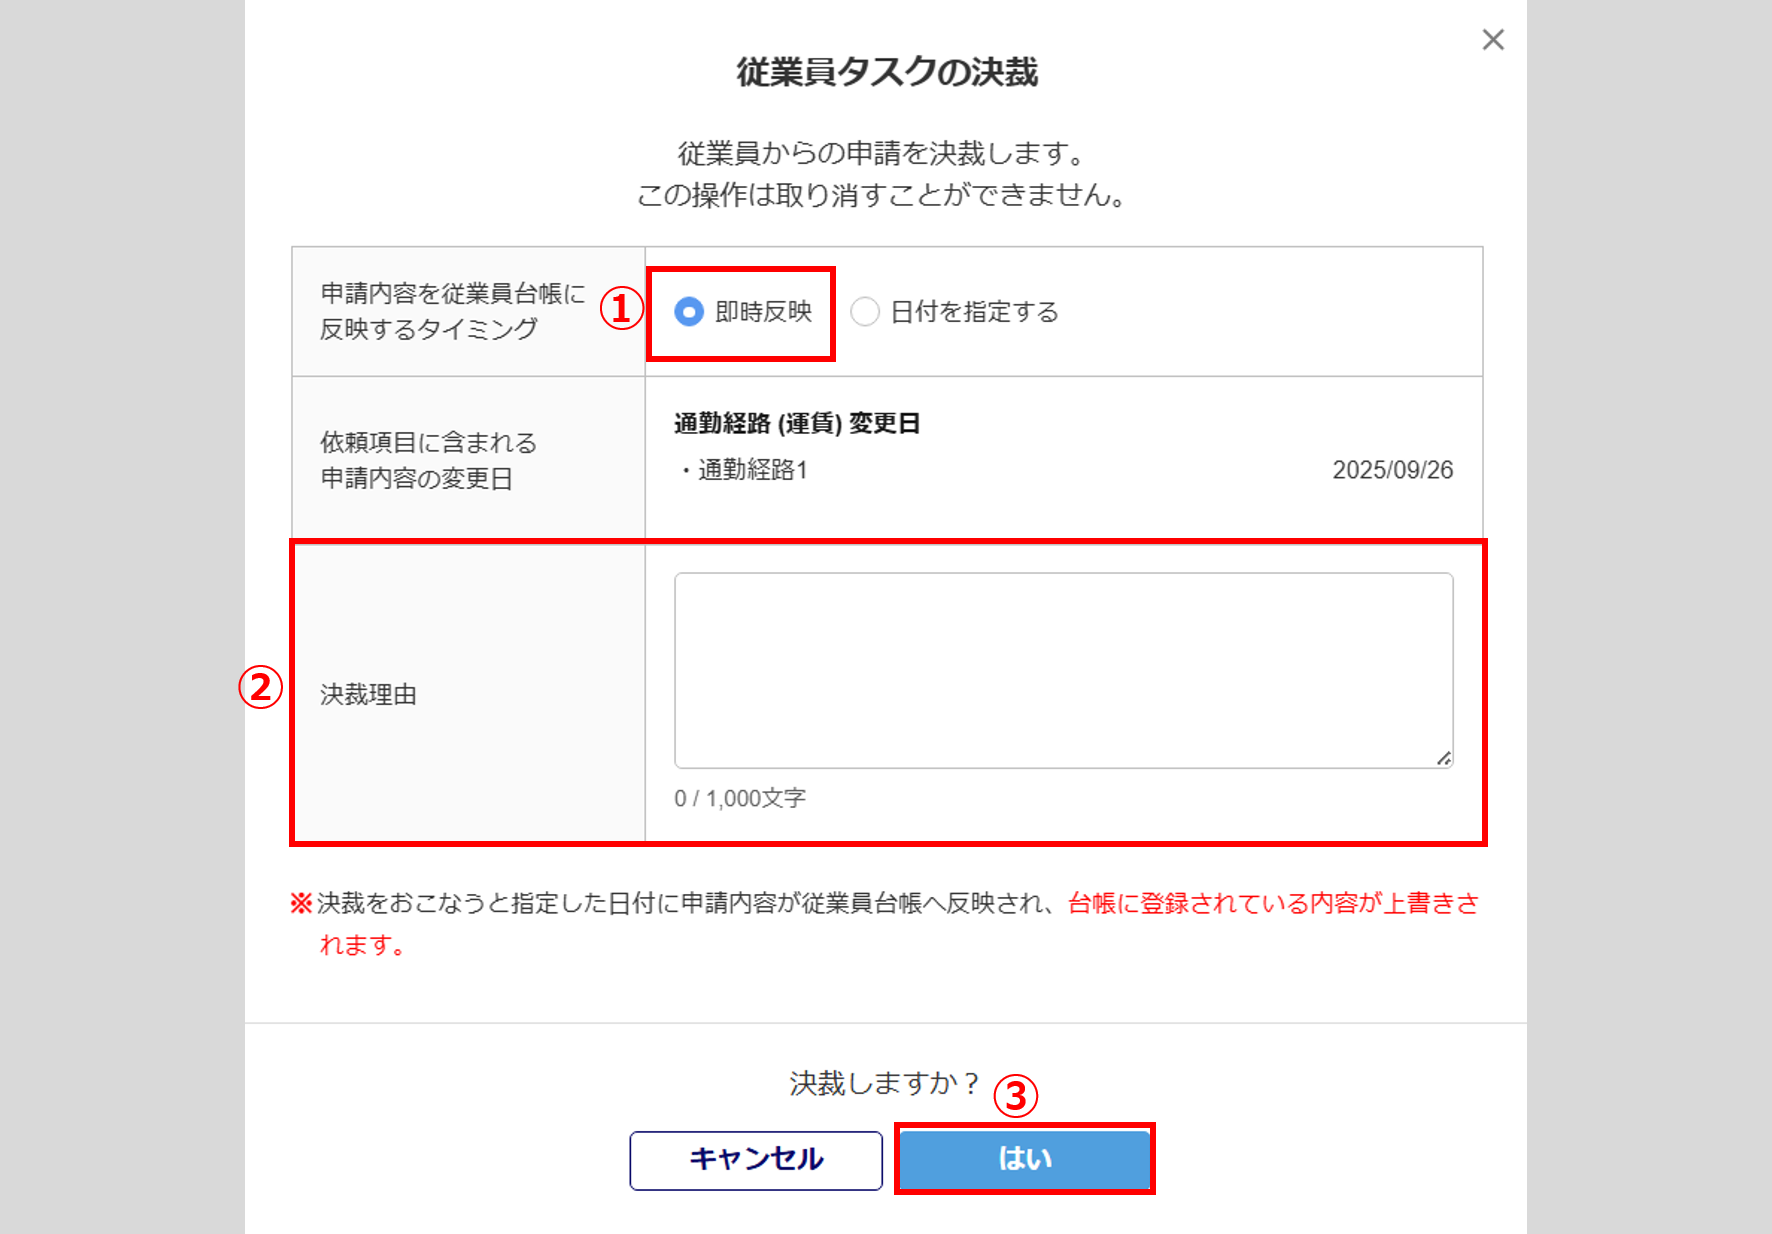Click the 0 / 1,000文字 character counter
The image size is (1772, 1234).
tap(740, 798)
